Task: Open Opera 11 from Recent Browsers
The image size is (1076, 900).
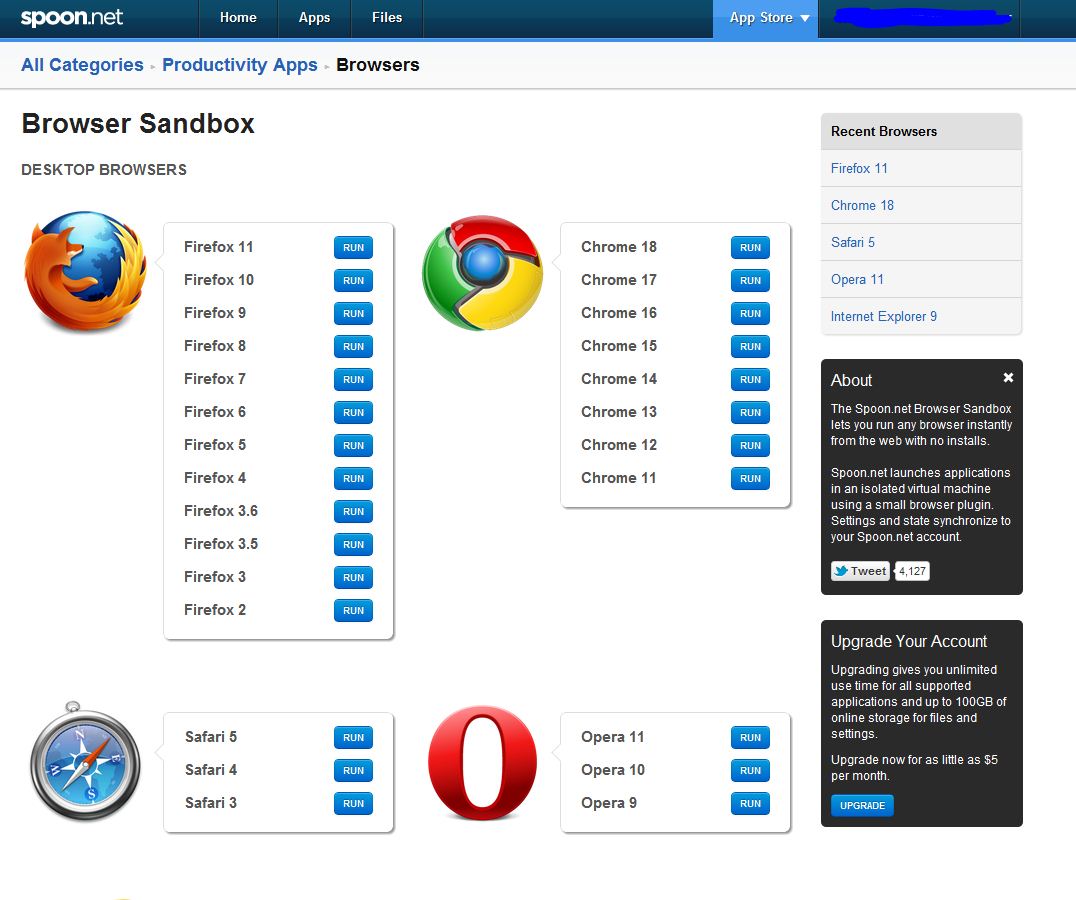Action: (x=857, y=279)
